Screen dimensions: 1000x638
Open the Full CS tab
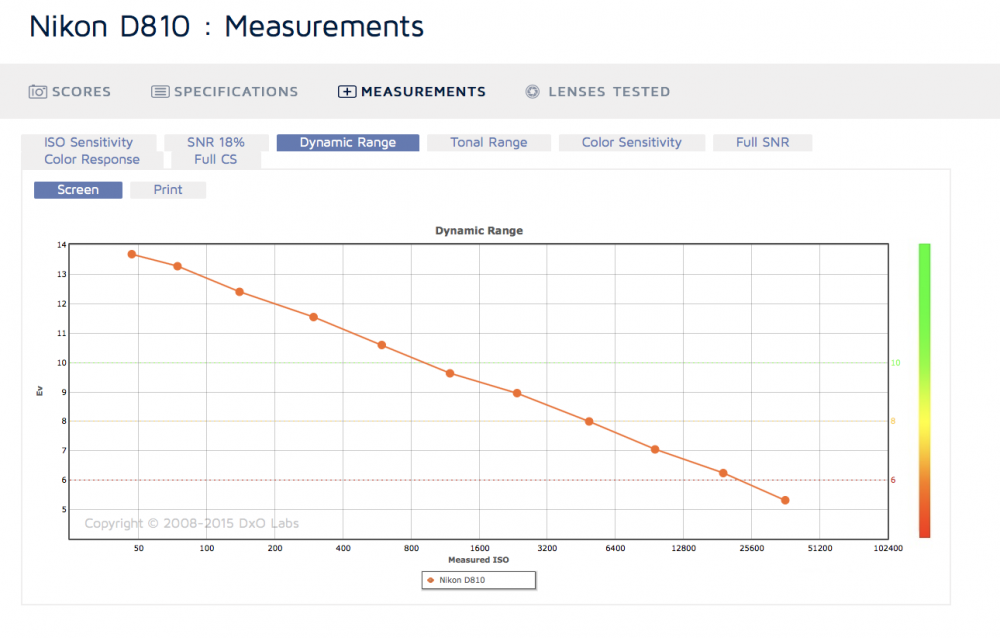[216, 160]
